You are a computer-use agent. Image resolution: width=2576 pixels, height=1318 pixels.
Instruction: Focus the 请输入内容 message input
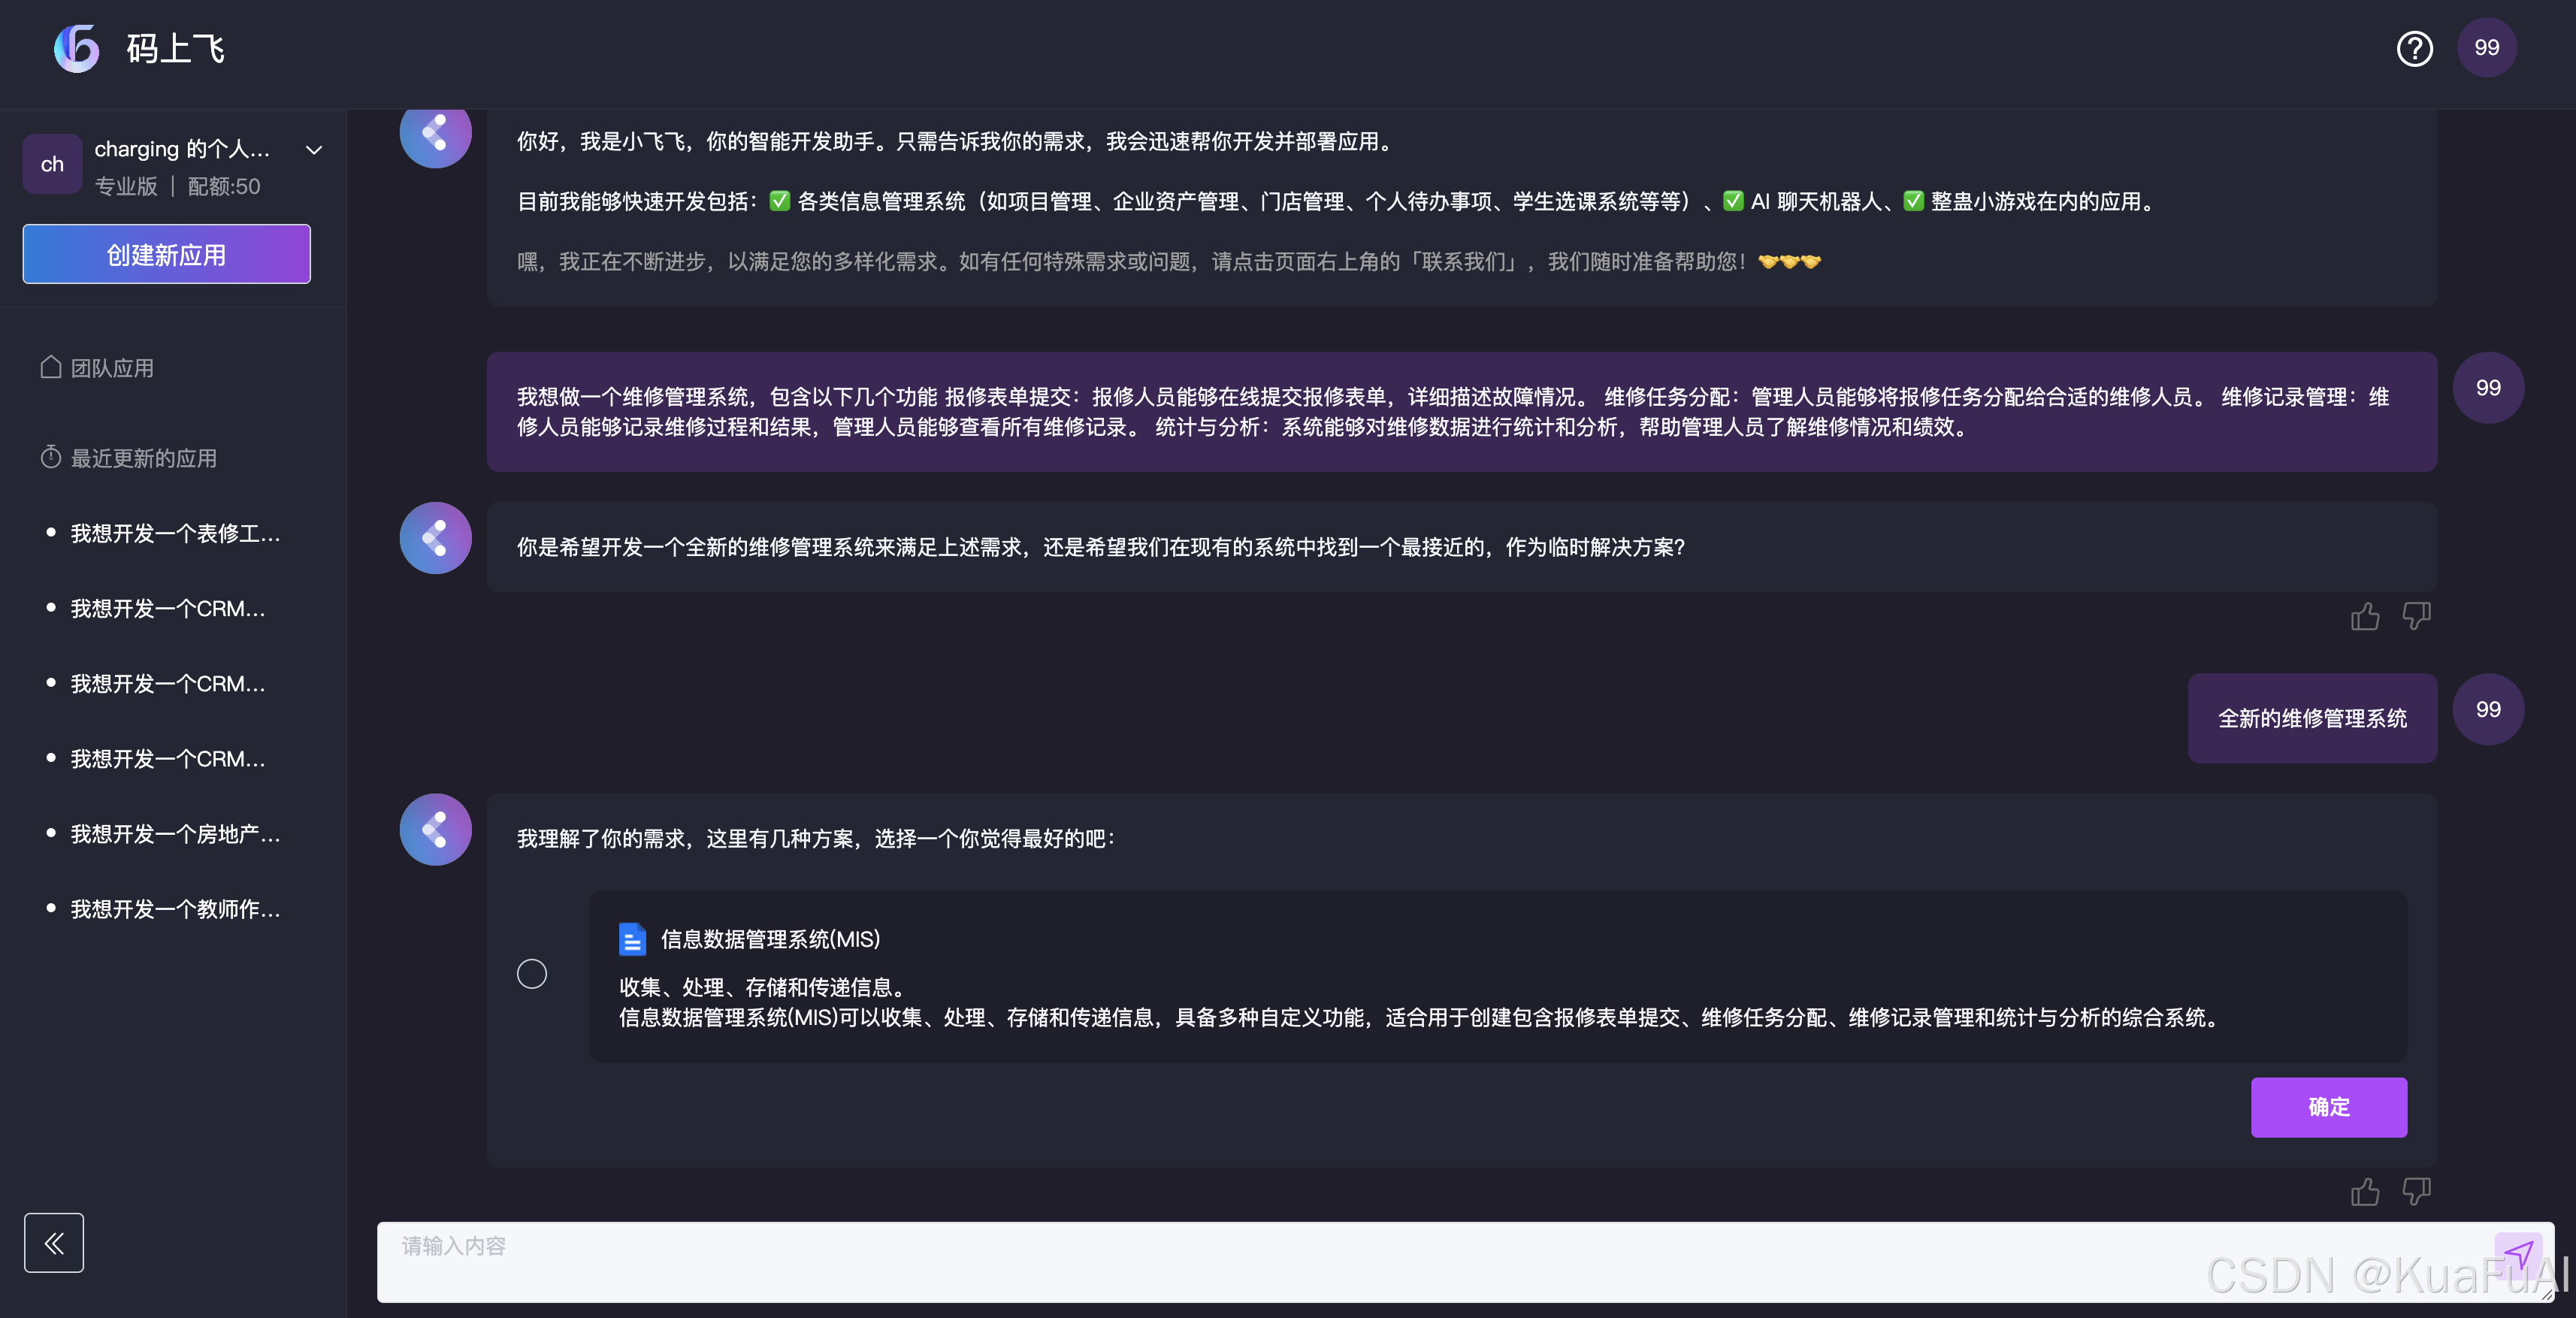pyautogui.click(x=1400, y=1260)
